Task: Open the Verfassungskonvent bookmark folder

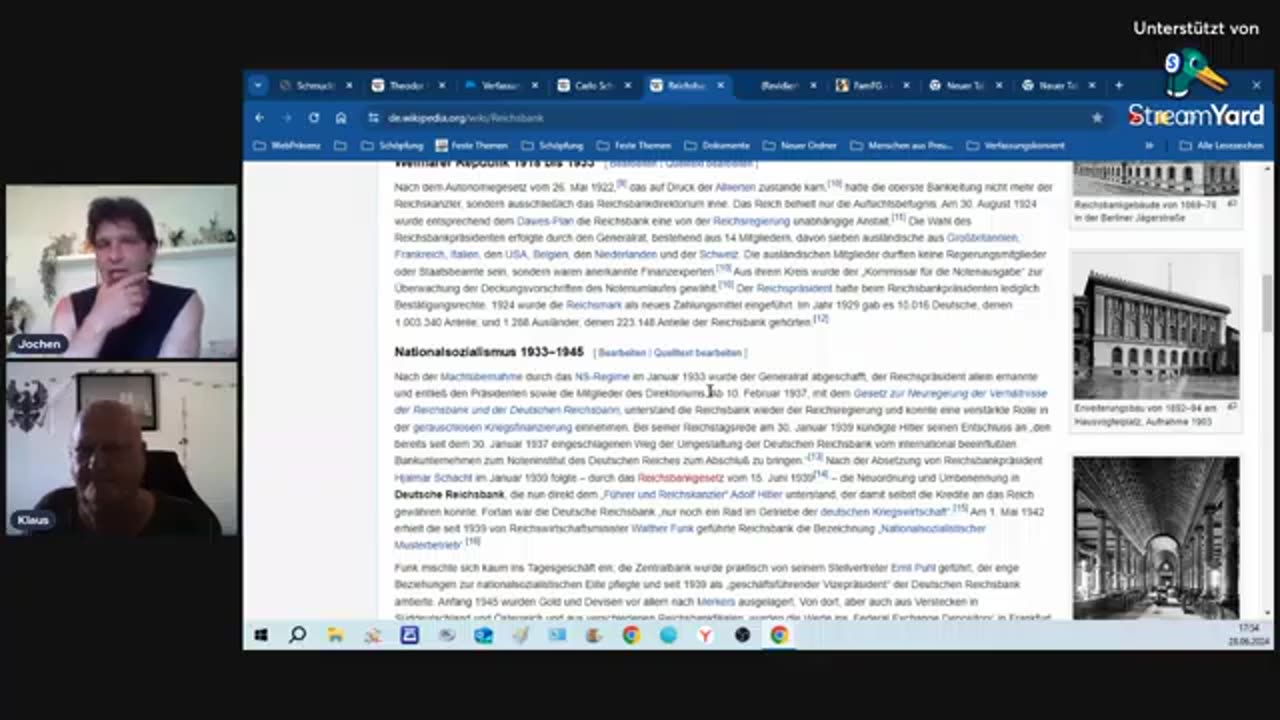Action: tap(1015, 146)
